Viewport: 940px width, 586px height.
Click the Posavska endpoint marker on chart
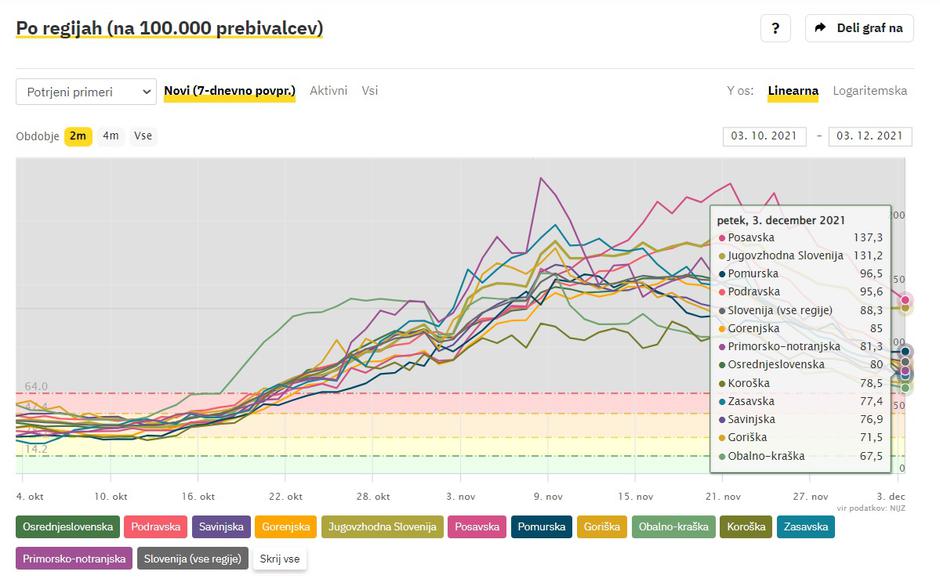pos(905,299)
